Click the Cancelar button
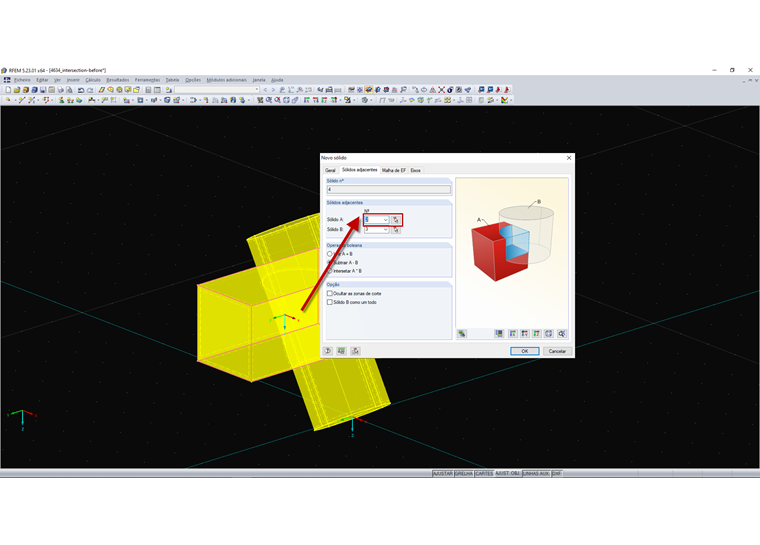Image resolution: width=760 pixels, height=545 pixels. coord(557,351)
